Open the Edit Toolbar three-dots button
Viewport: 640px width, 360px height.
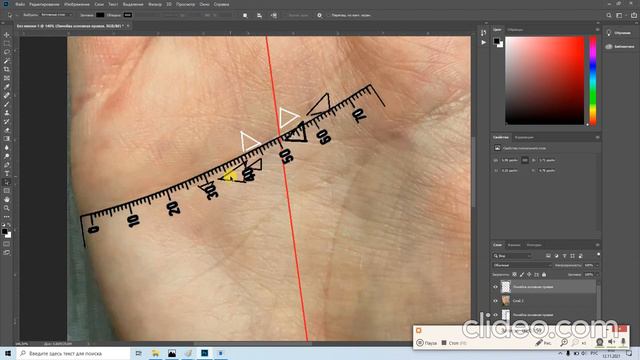click(x=7, y=217)
